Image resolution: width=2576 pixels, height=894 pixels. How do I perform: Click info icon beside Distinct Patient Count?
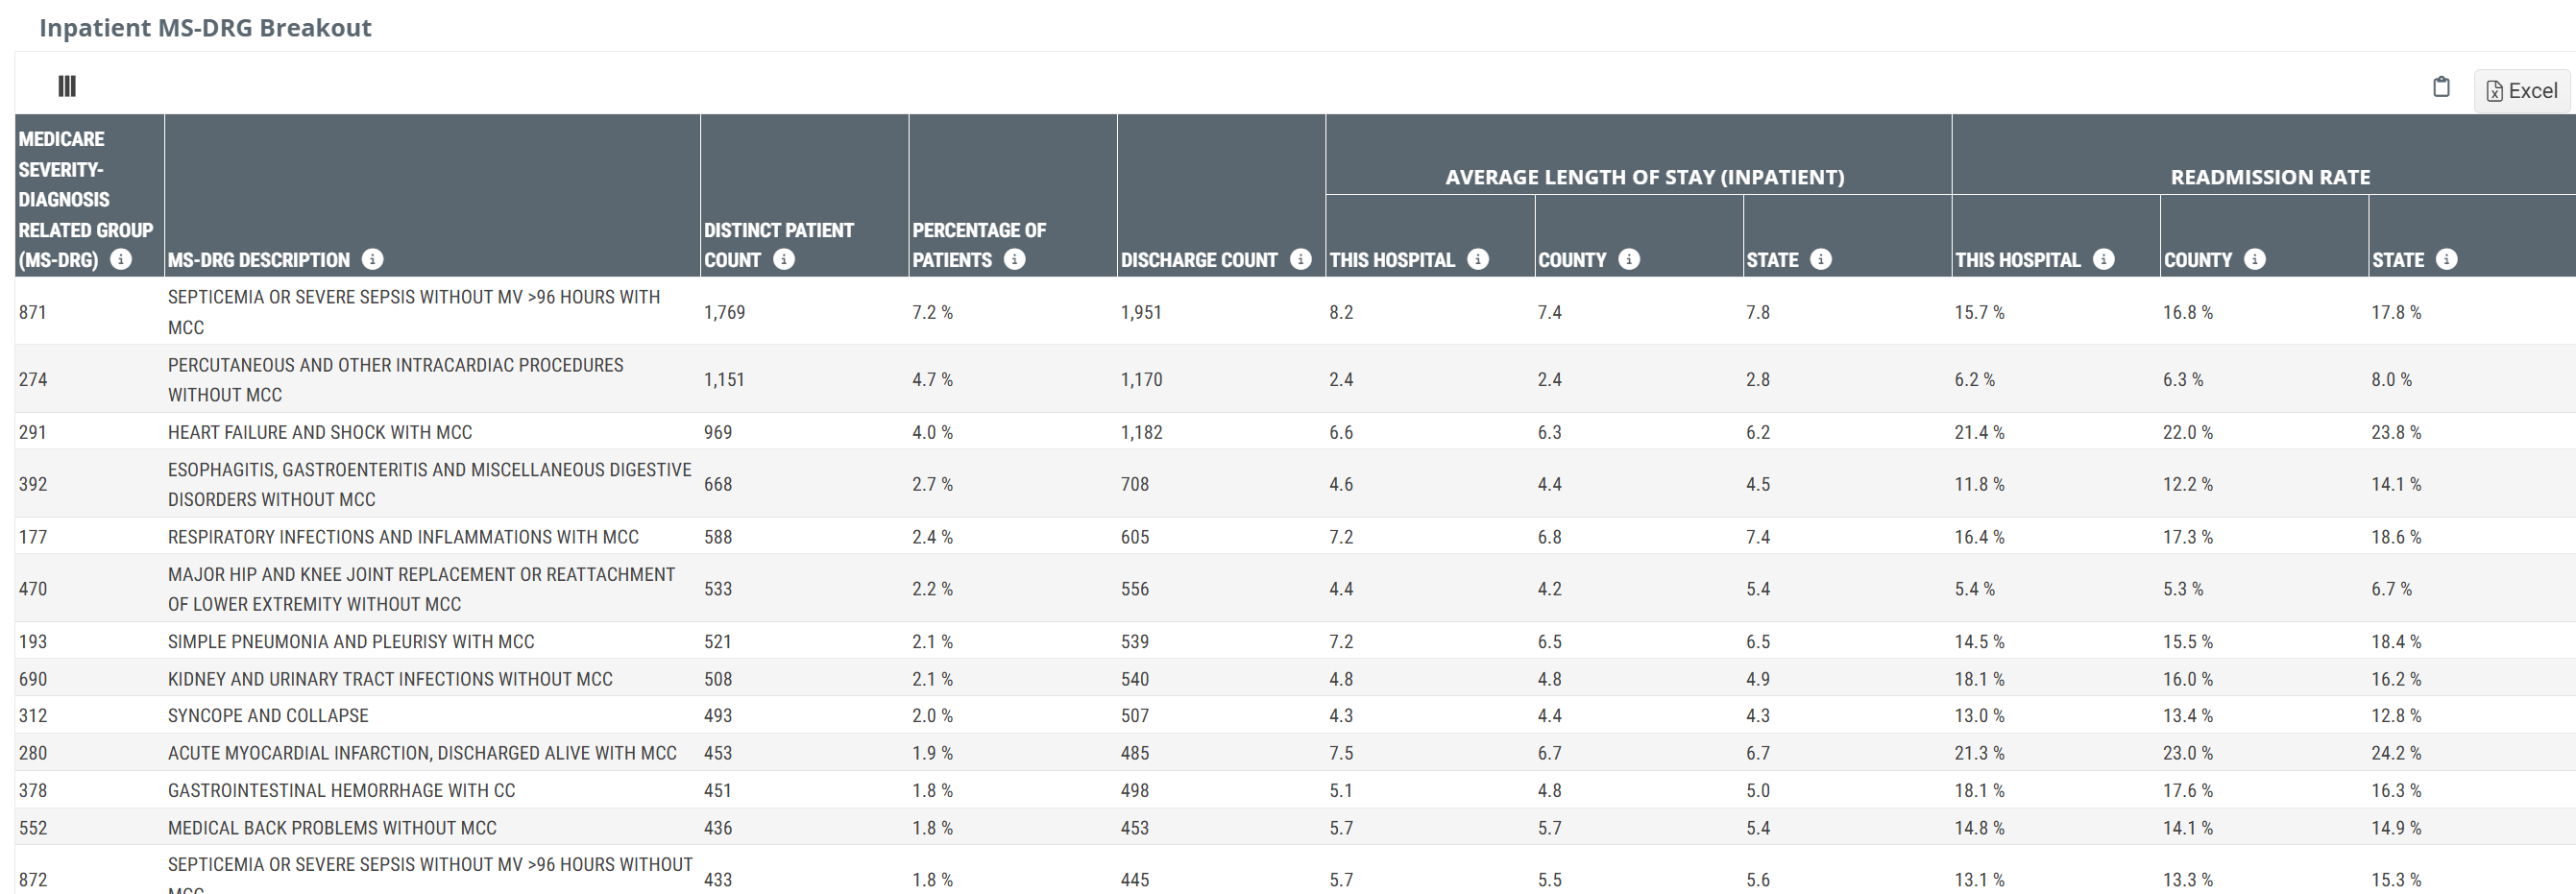point(784,260)
